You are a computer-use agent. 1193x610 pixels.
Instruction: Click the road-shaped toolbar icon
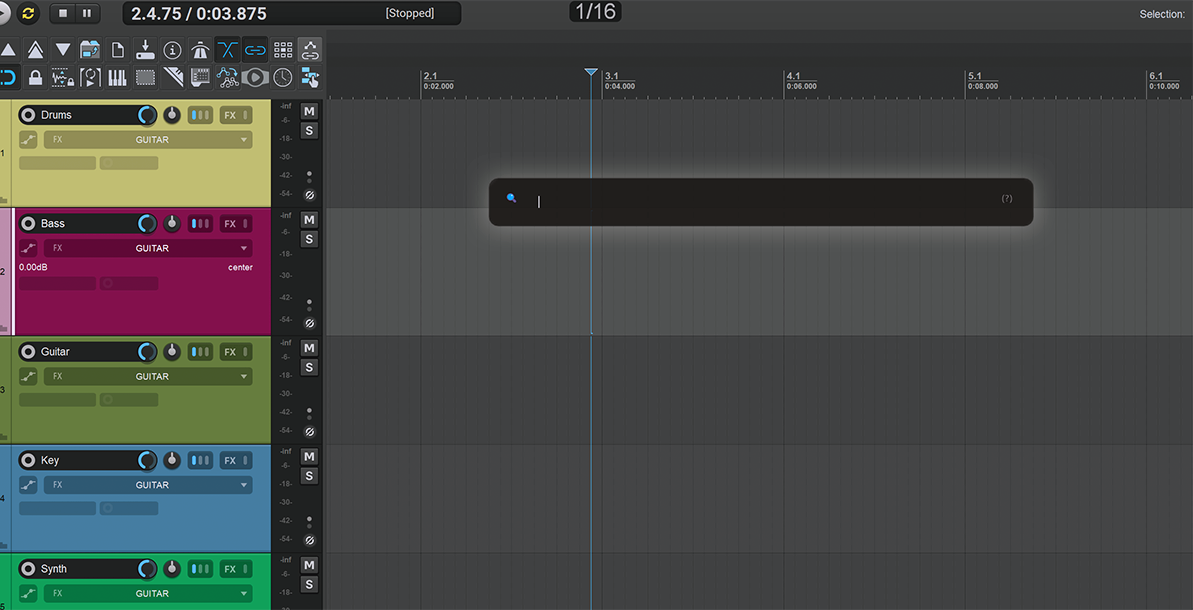(200, 50)
